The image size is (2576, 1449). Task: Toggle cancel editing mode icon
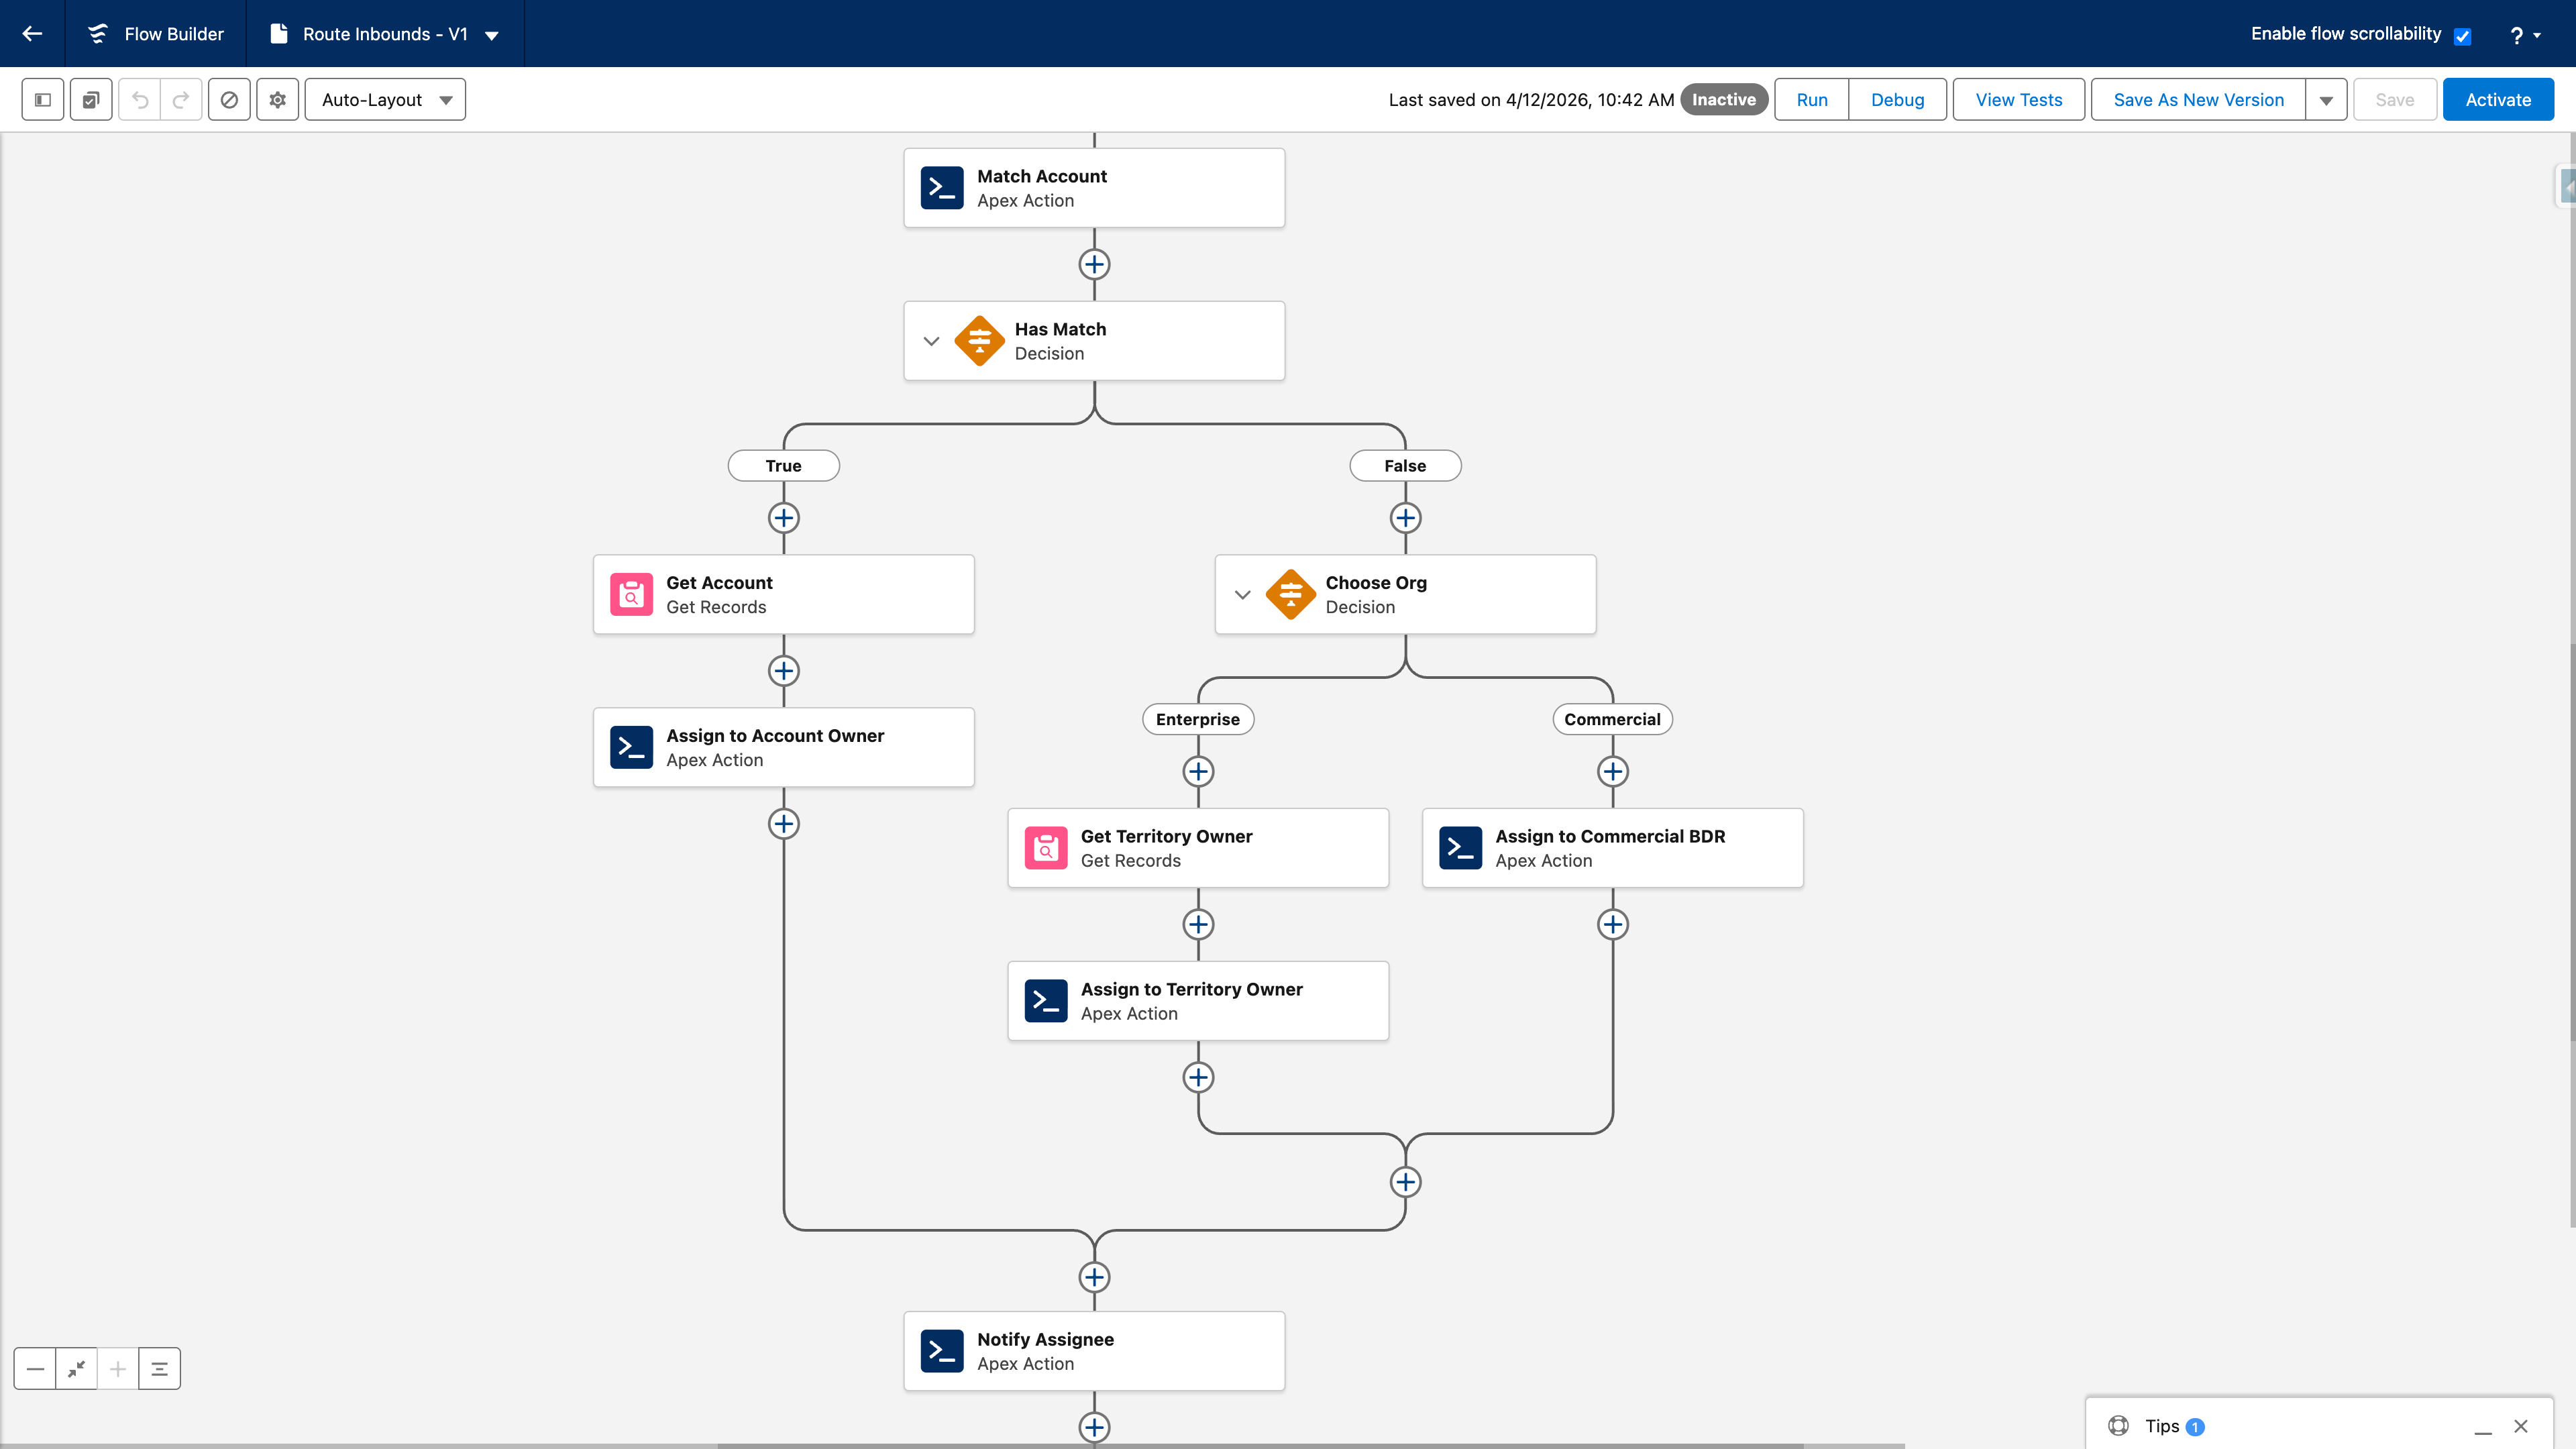point(229,99)
